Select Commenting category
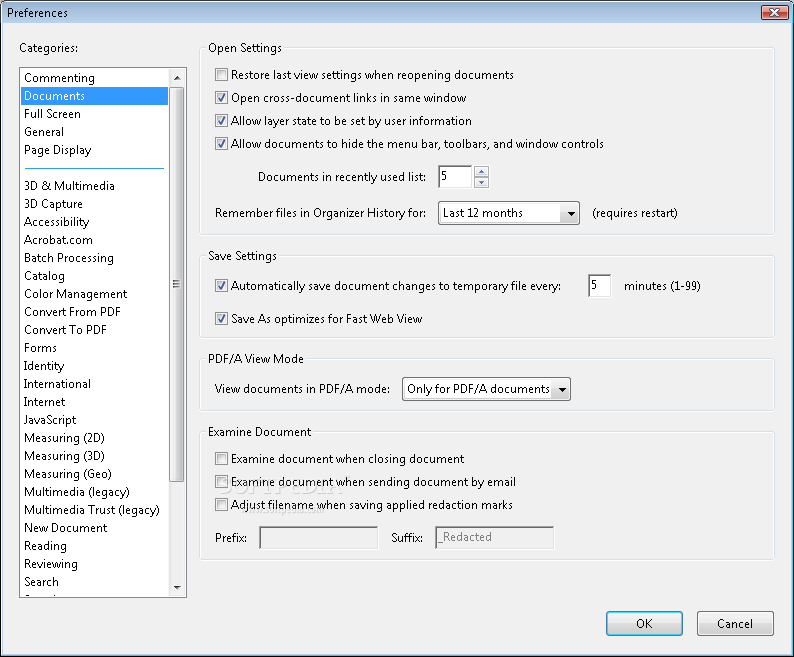The height and width of the screenshot is (657, 794). [x=94, y=78]
